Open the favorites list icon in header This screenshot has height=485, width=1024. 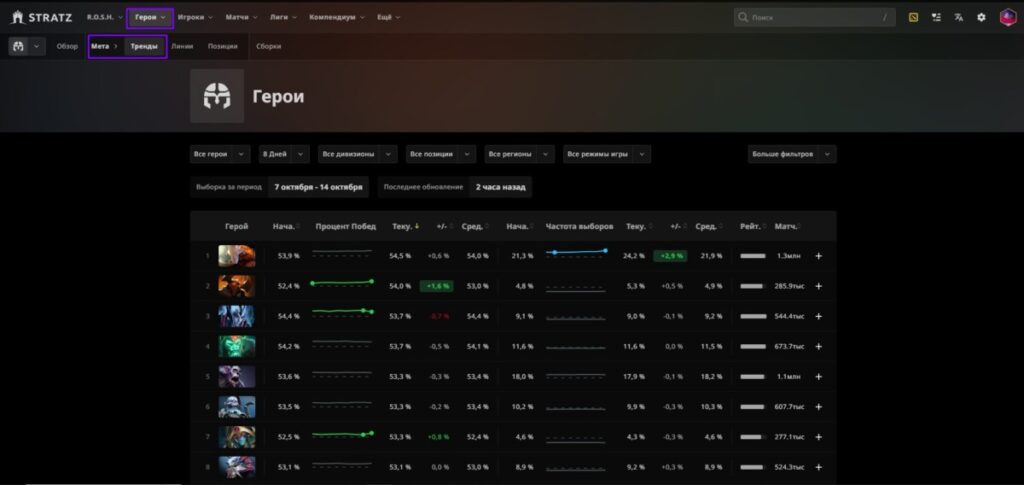[x=936, y=17]
